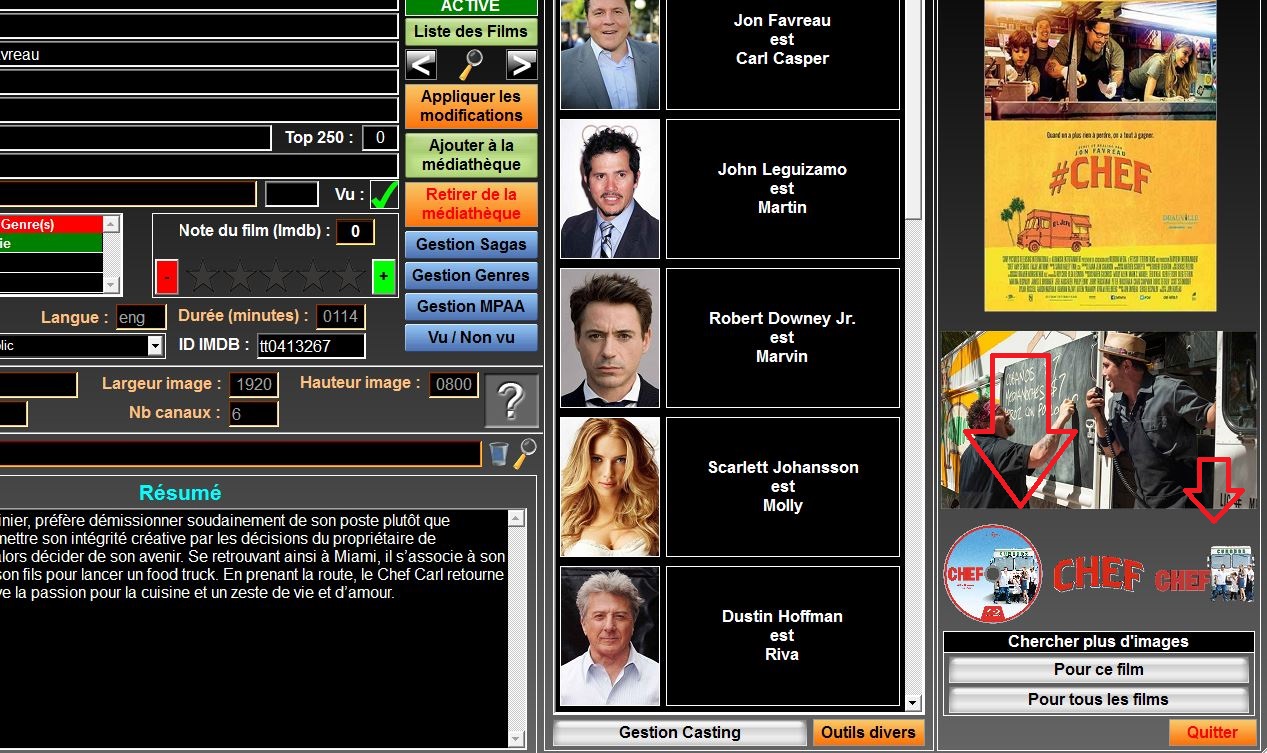Select Dustin Hoffman est Riva entry
Screen dimensions: 1267x753
783,636
